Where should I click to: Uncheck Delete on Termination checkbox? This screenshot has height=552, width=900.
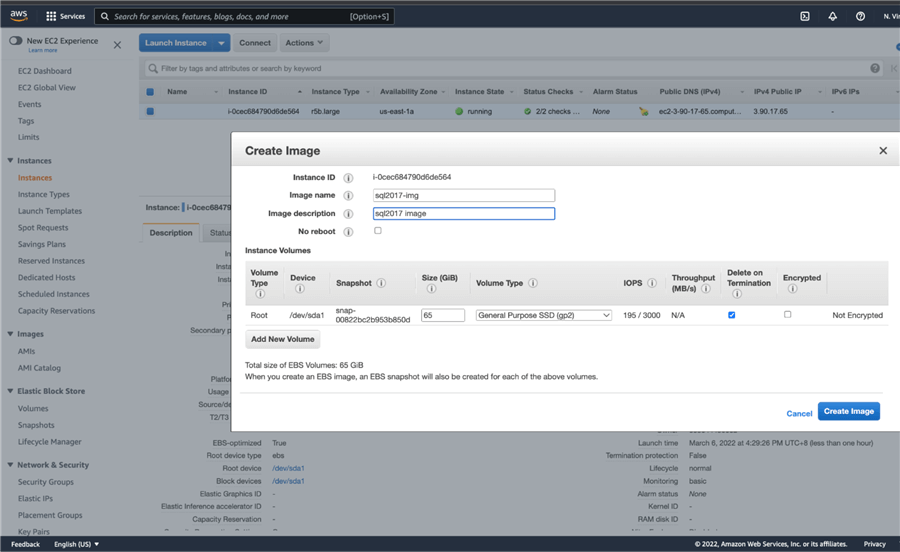pos(732,315)
